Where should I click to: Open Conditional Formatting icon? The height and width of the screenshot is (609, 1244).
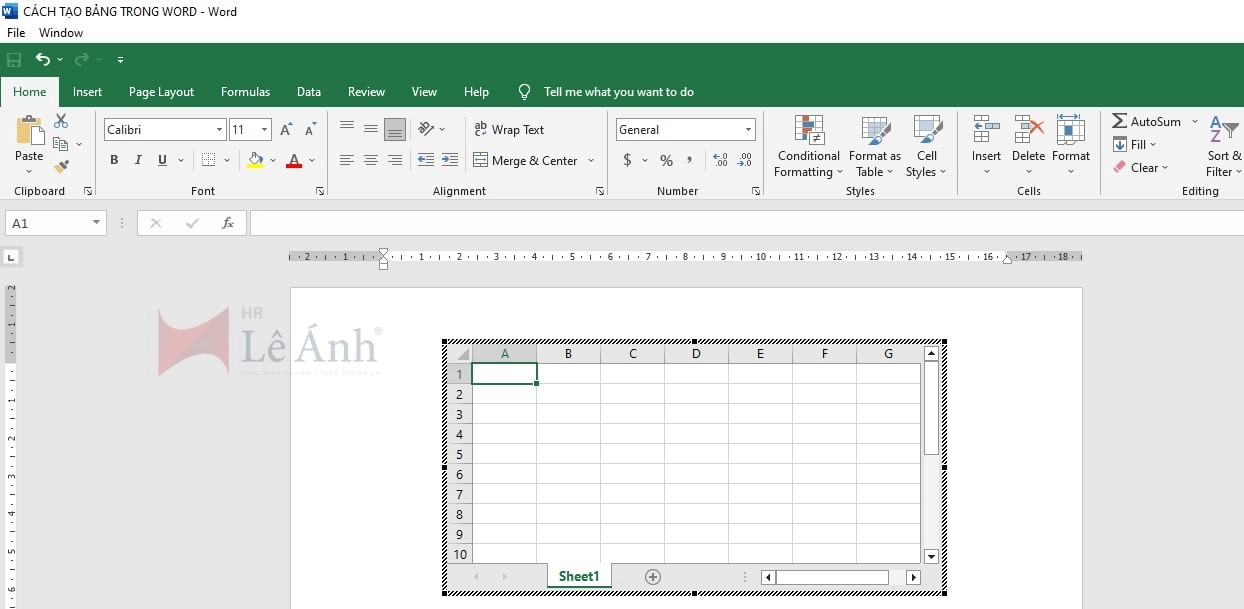(x=808, y=130)
